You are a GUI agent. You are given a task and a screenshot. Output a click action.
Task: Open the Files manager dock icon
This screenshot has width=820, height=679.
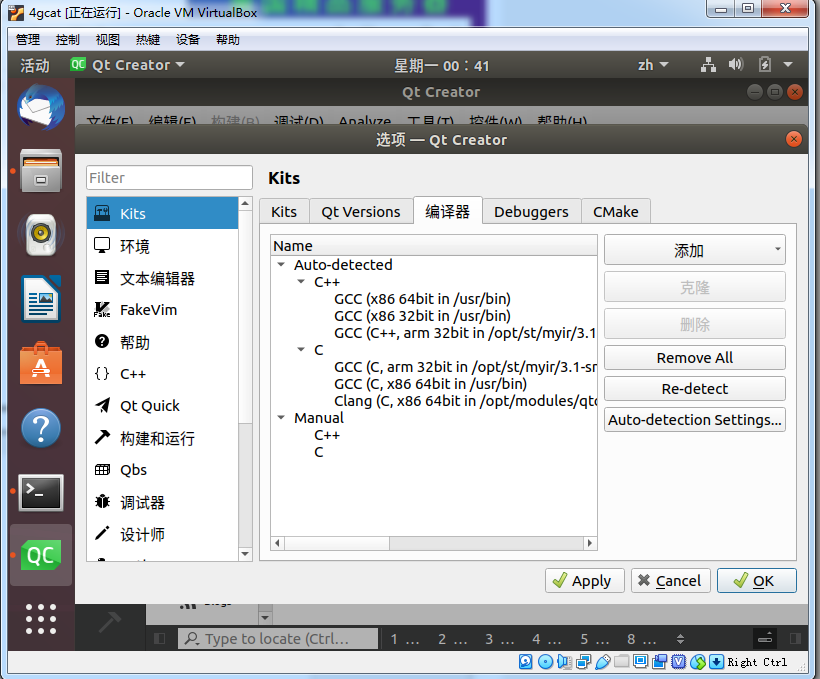(x=41, y=171)
